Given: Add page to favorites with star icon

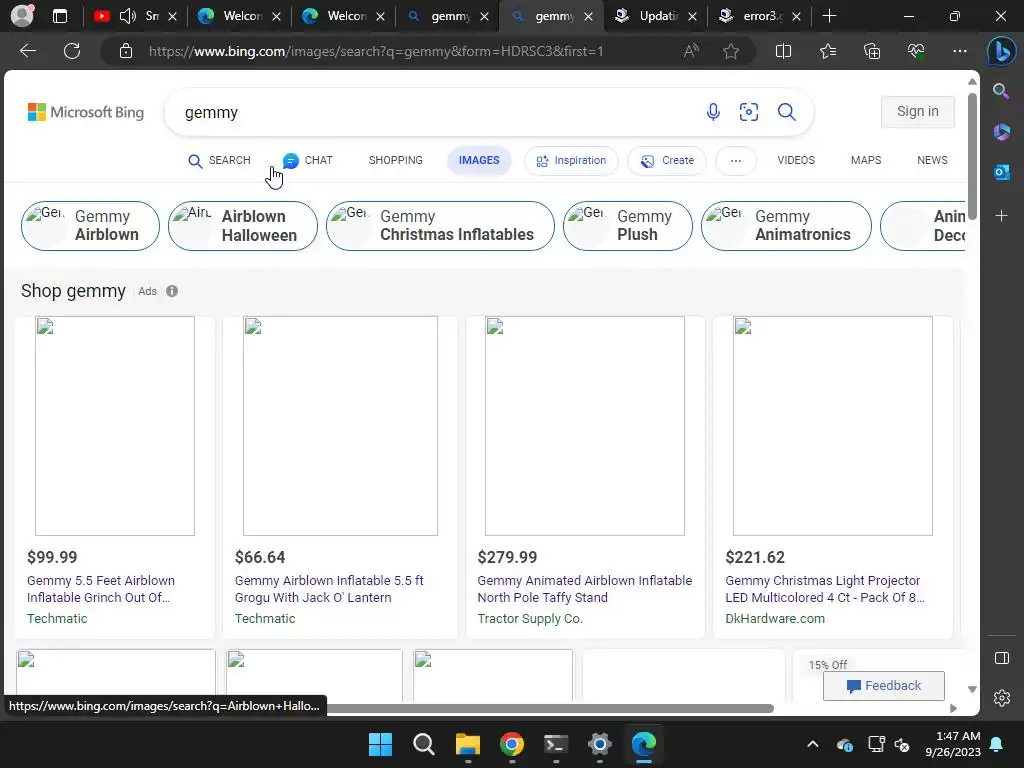Looking at the screenshot, I should coord(731,51).
